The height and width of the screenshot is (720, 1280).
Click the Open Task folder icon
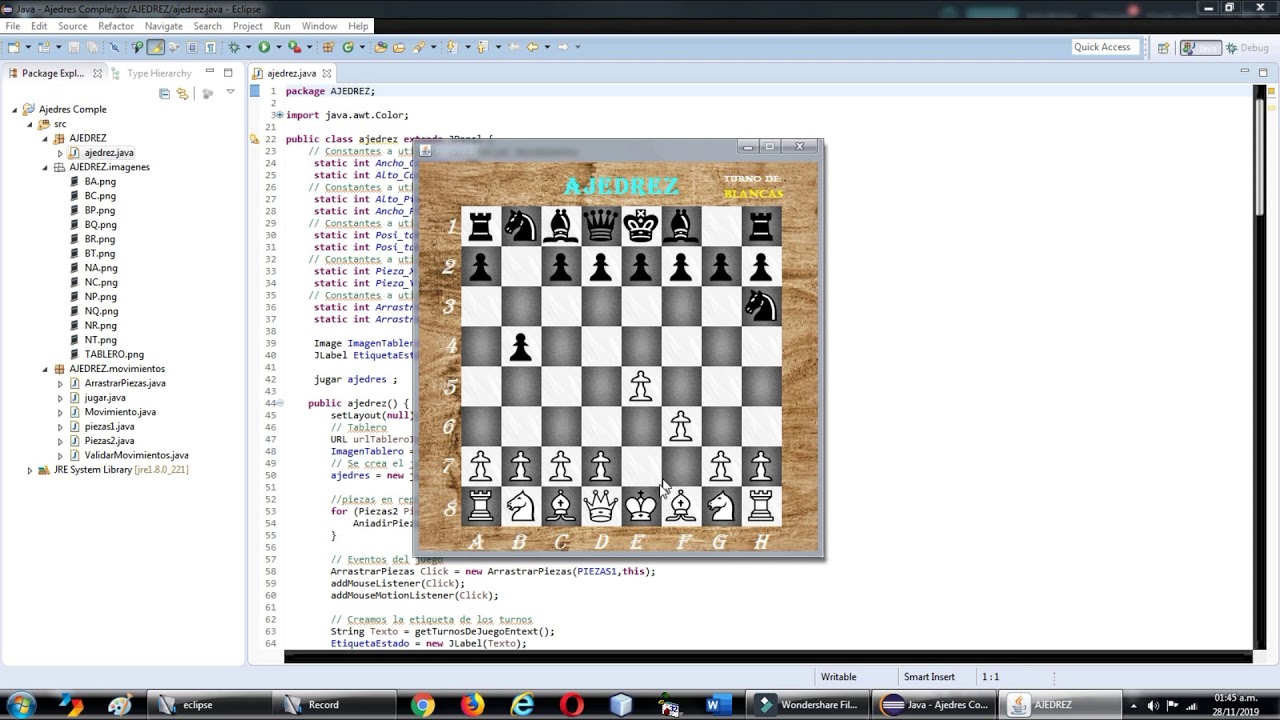(x=399, y=47)
